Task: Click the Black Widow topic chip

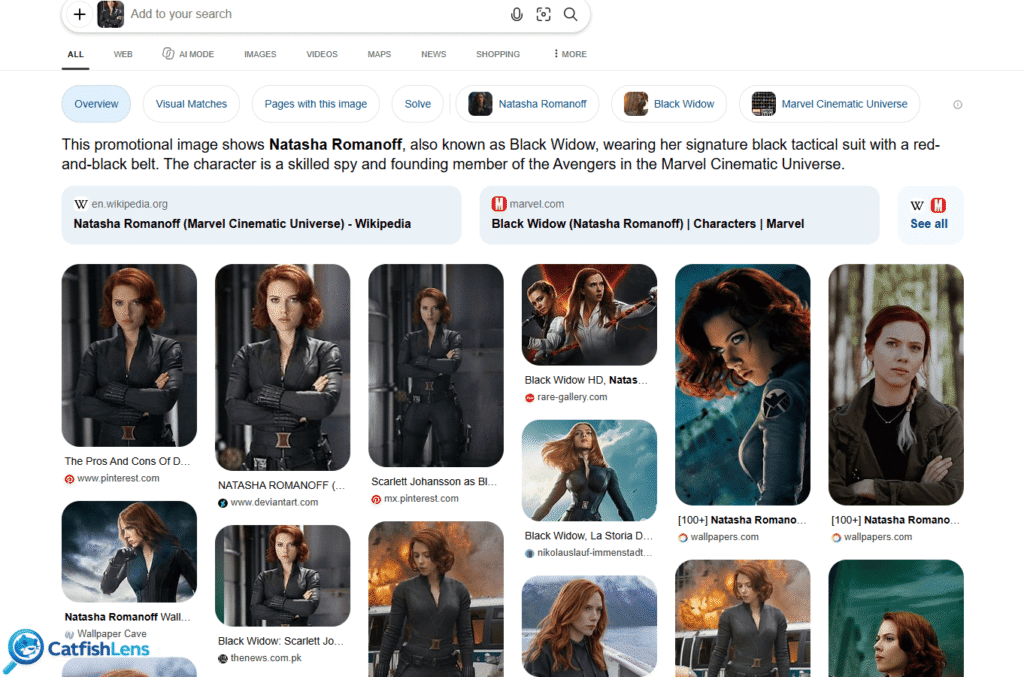Action: coord(669,104)
